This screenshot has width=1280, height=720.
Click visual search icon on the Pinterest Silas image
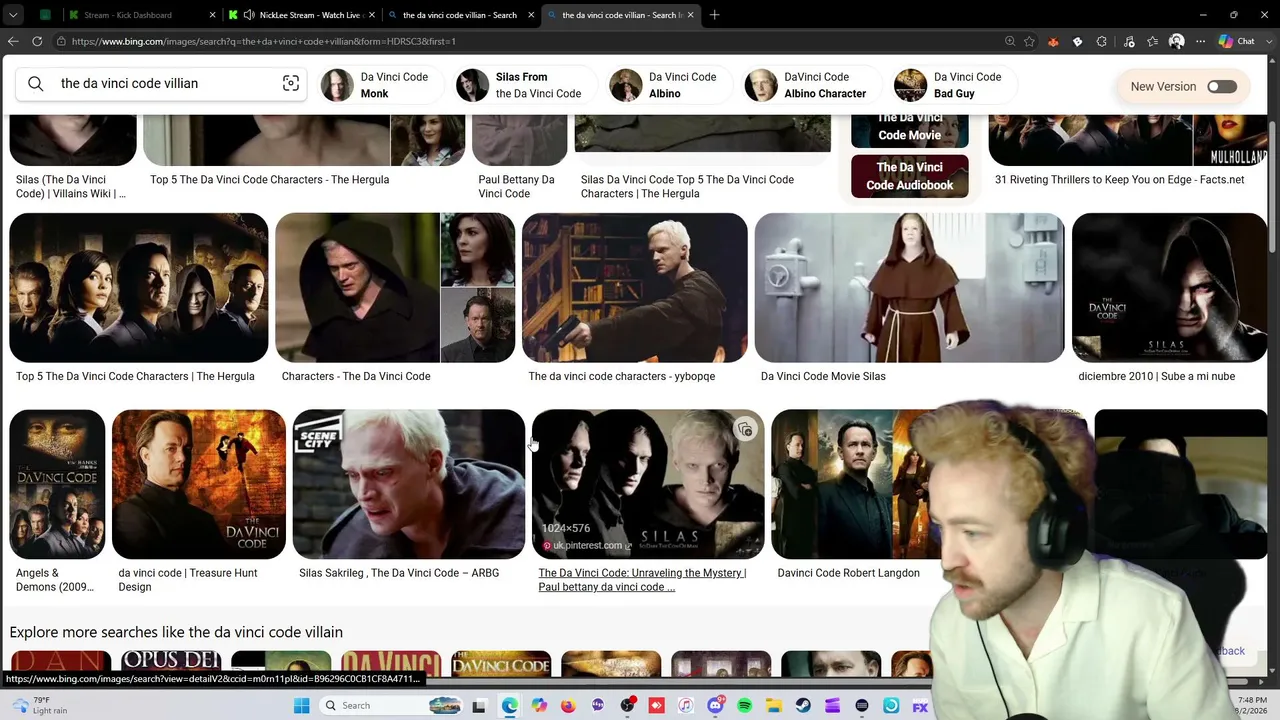[745, 430]
